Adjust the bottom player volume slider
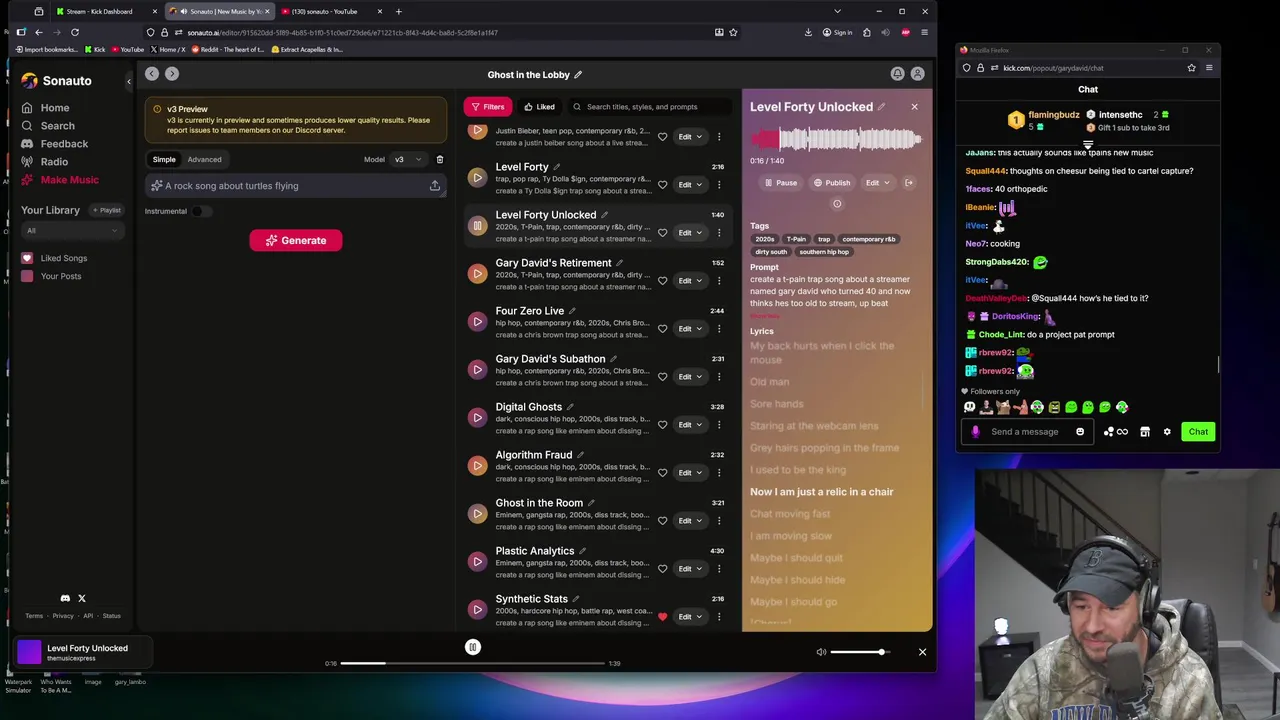The height and width of the screenshot is (720, 1280). click(860, 652)
